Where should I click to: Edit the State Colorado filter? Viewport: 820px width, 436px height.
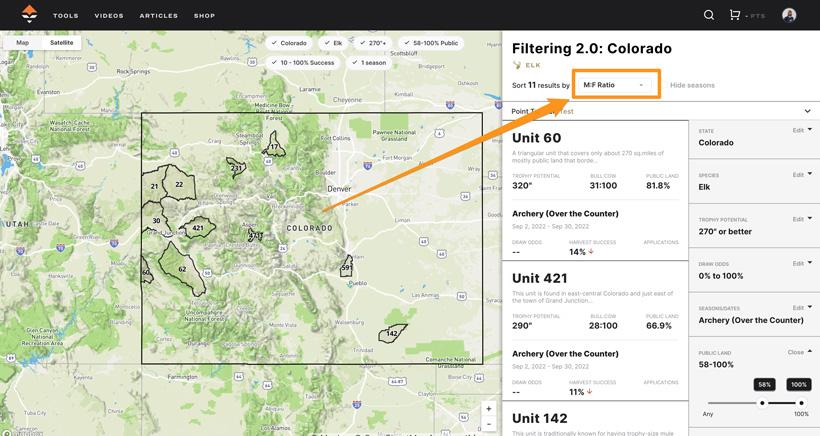coord(802,130)
